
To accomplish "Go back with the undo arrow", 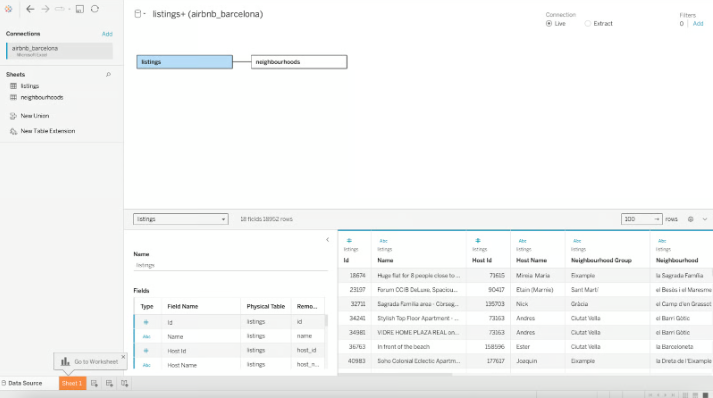I will pyautogui.click(x=30, y=9).
